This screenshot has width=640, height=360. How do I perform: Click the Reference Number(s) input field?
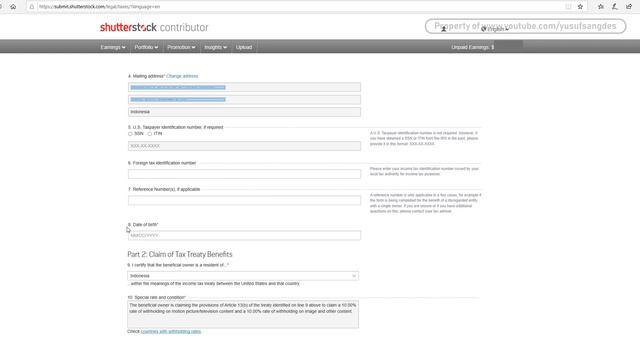click(x=244, y=200)
